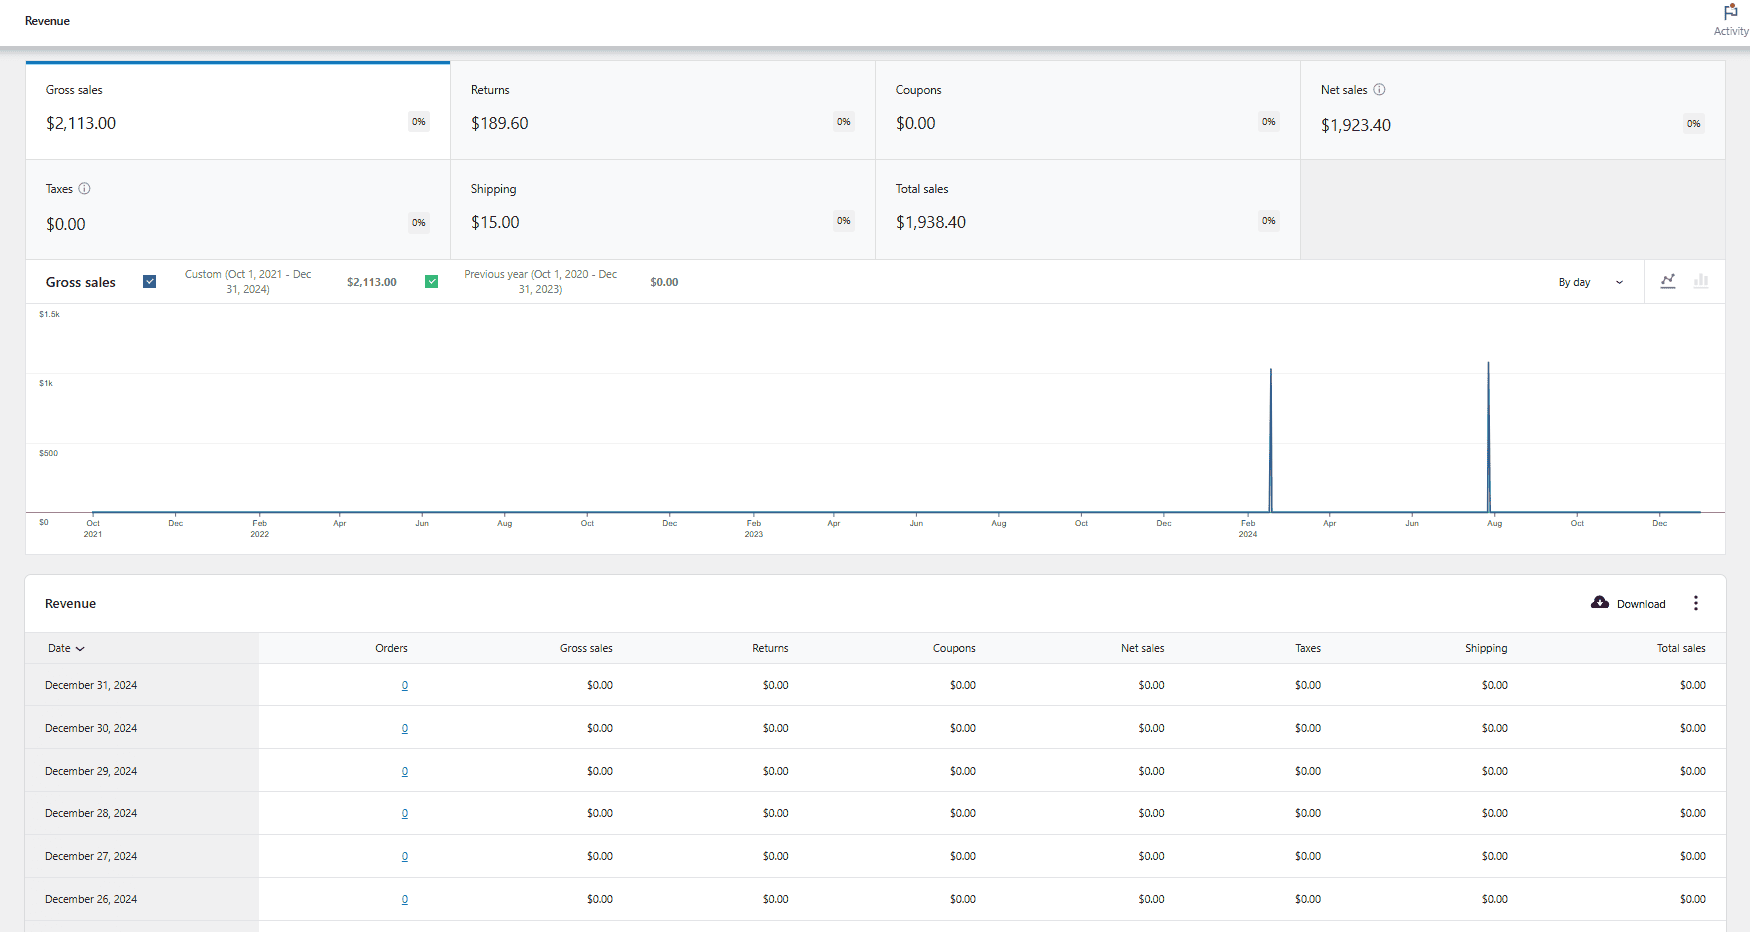Screen dimensions: 1750x932
Task: Click the August 2024 sales spike on chart
Action: 1487,440
